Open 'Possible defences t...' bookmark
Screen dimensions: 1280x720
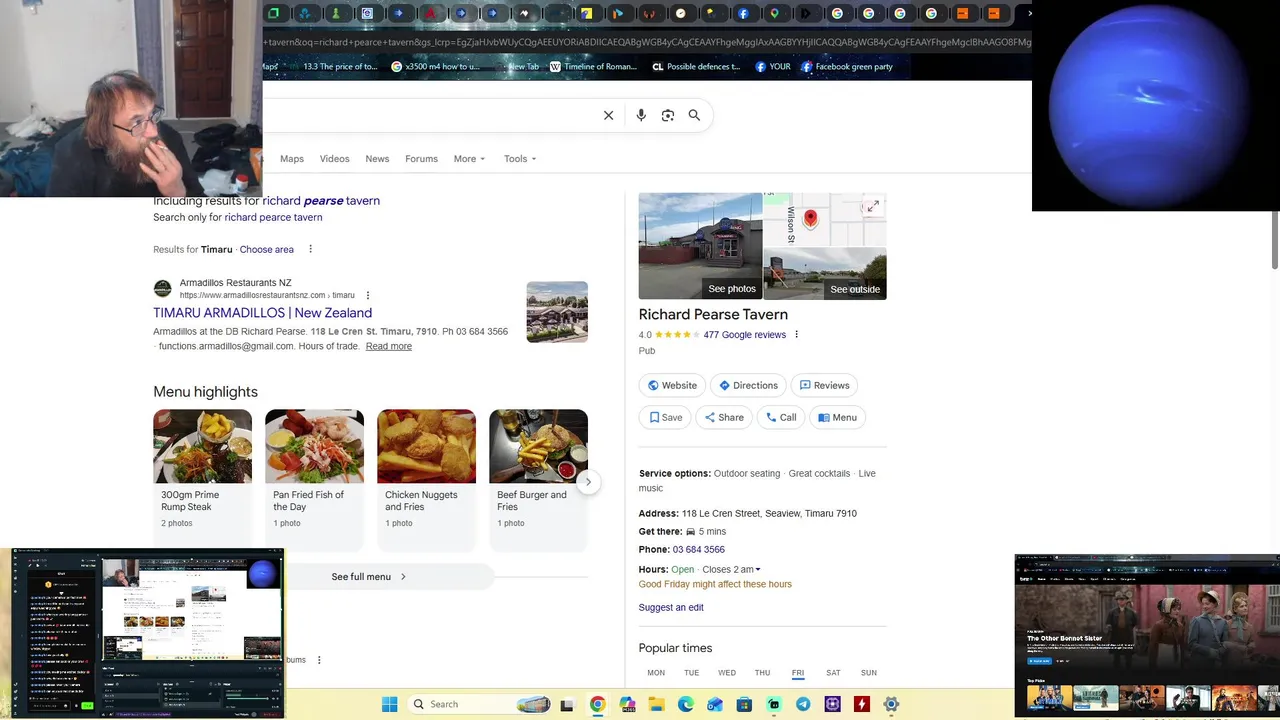(696, 67)
